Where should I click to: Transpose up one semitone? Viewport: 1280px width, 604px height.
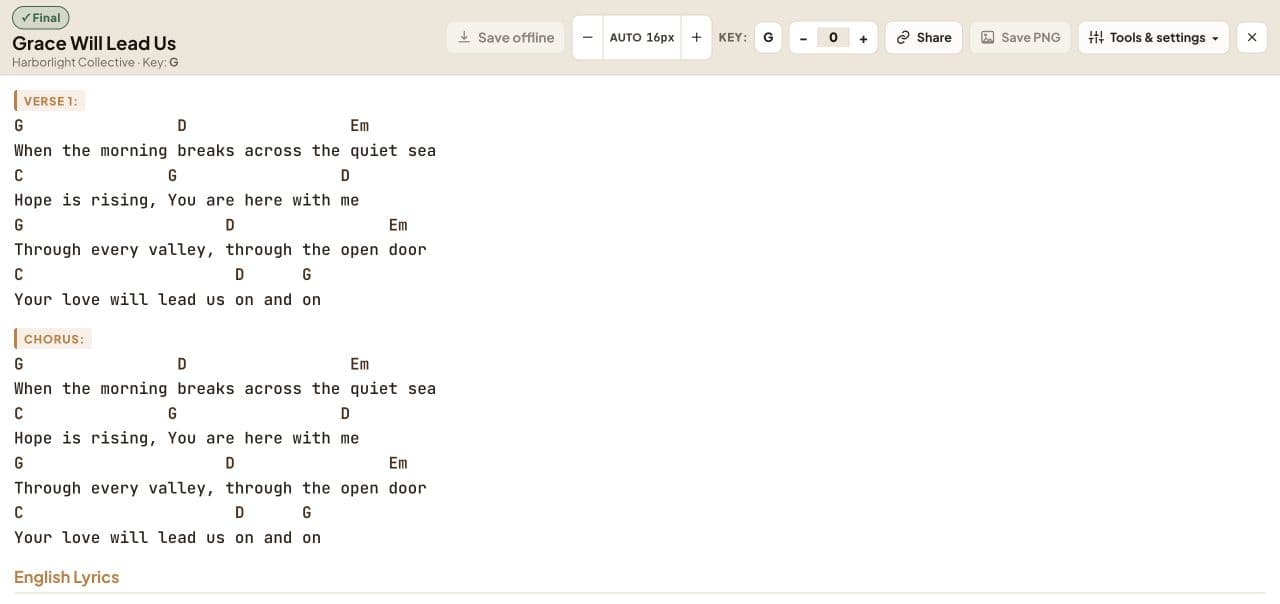point(863,38)
